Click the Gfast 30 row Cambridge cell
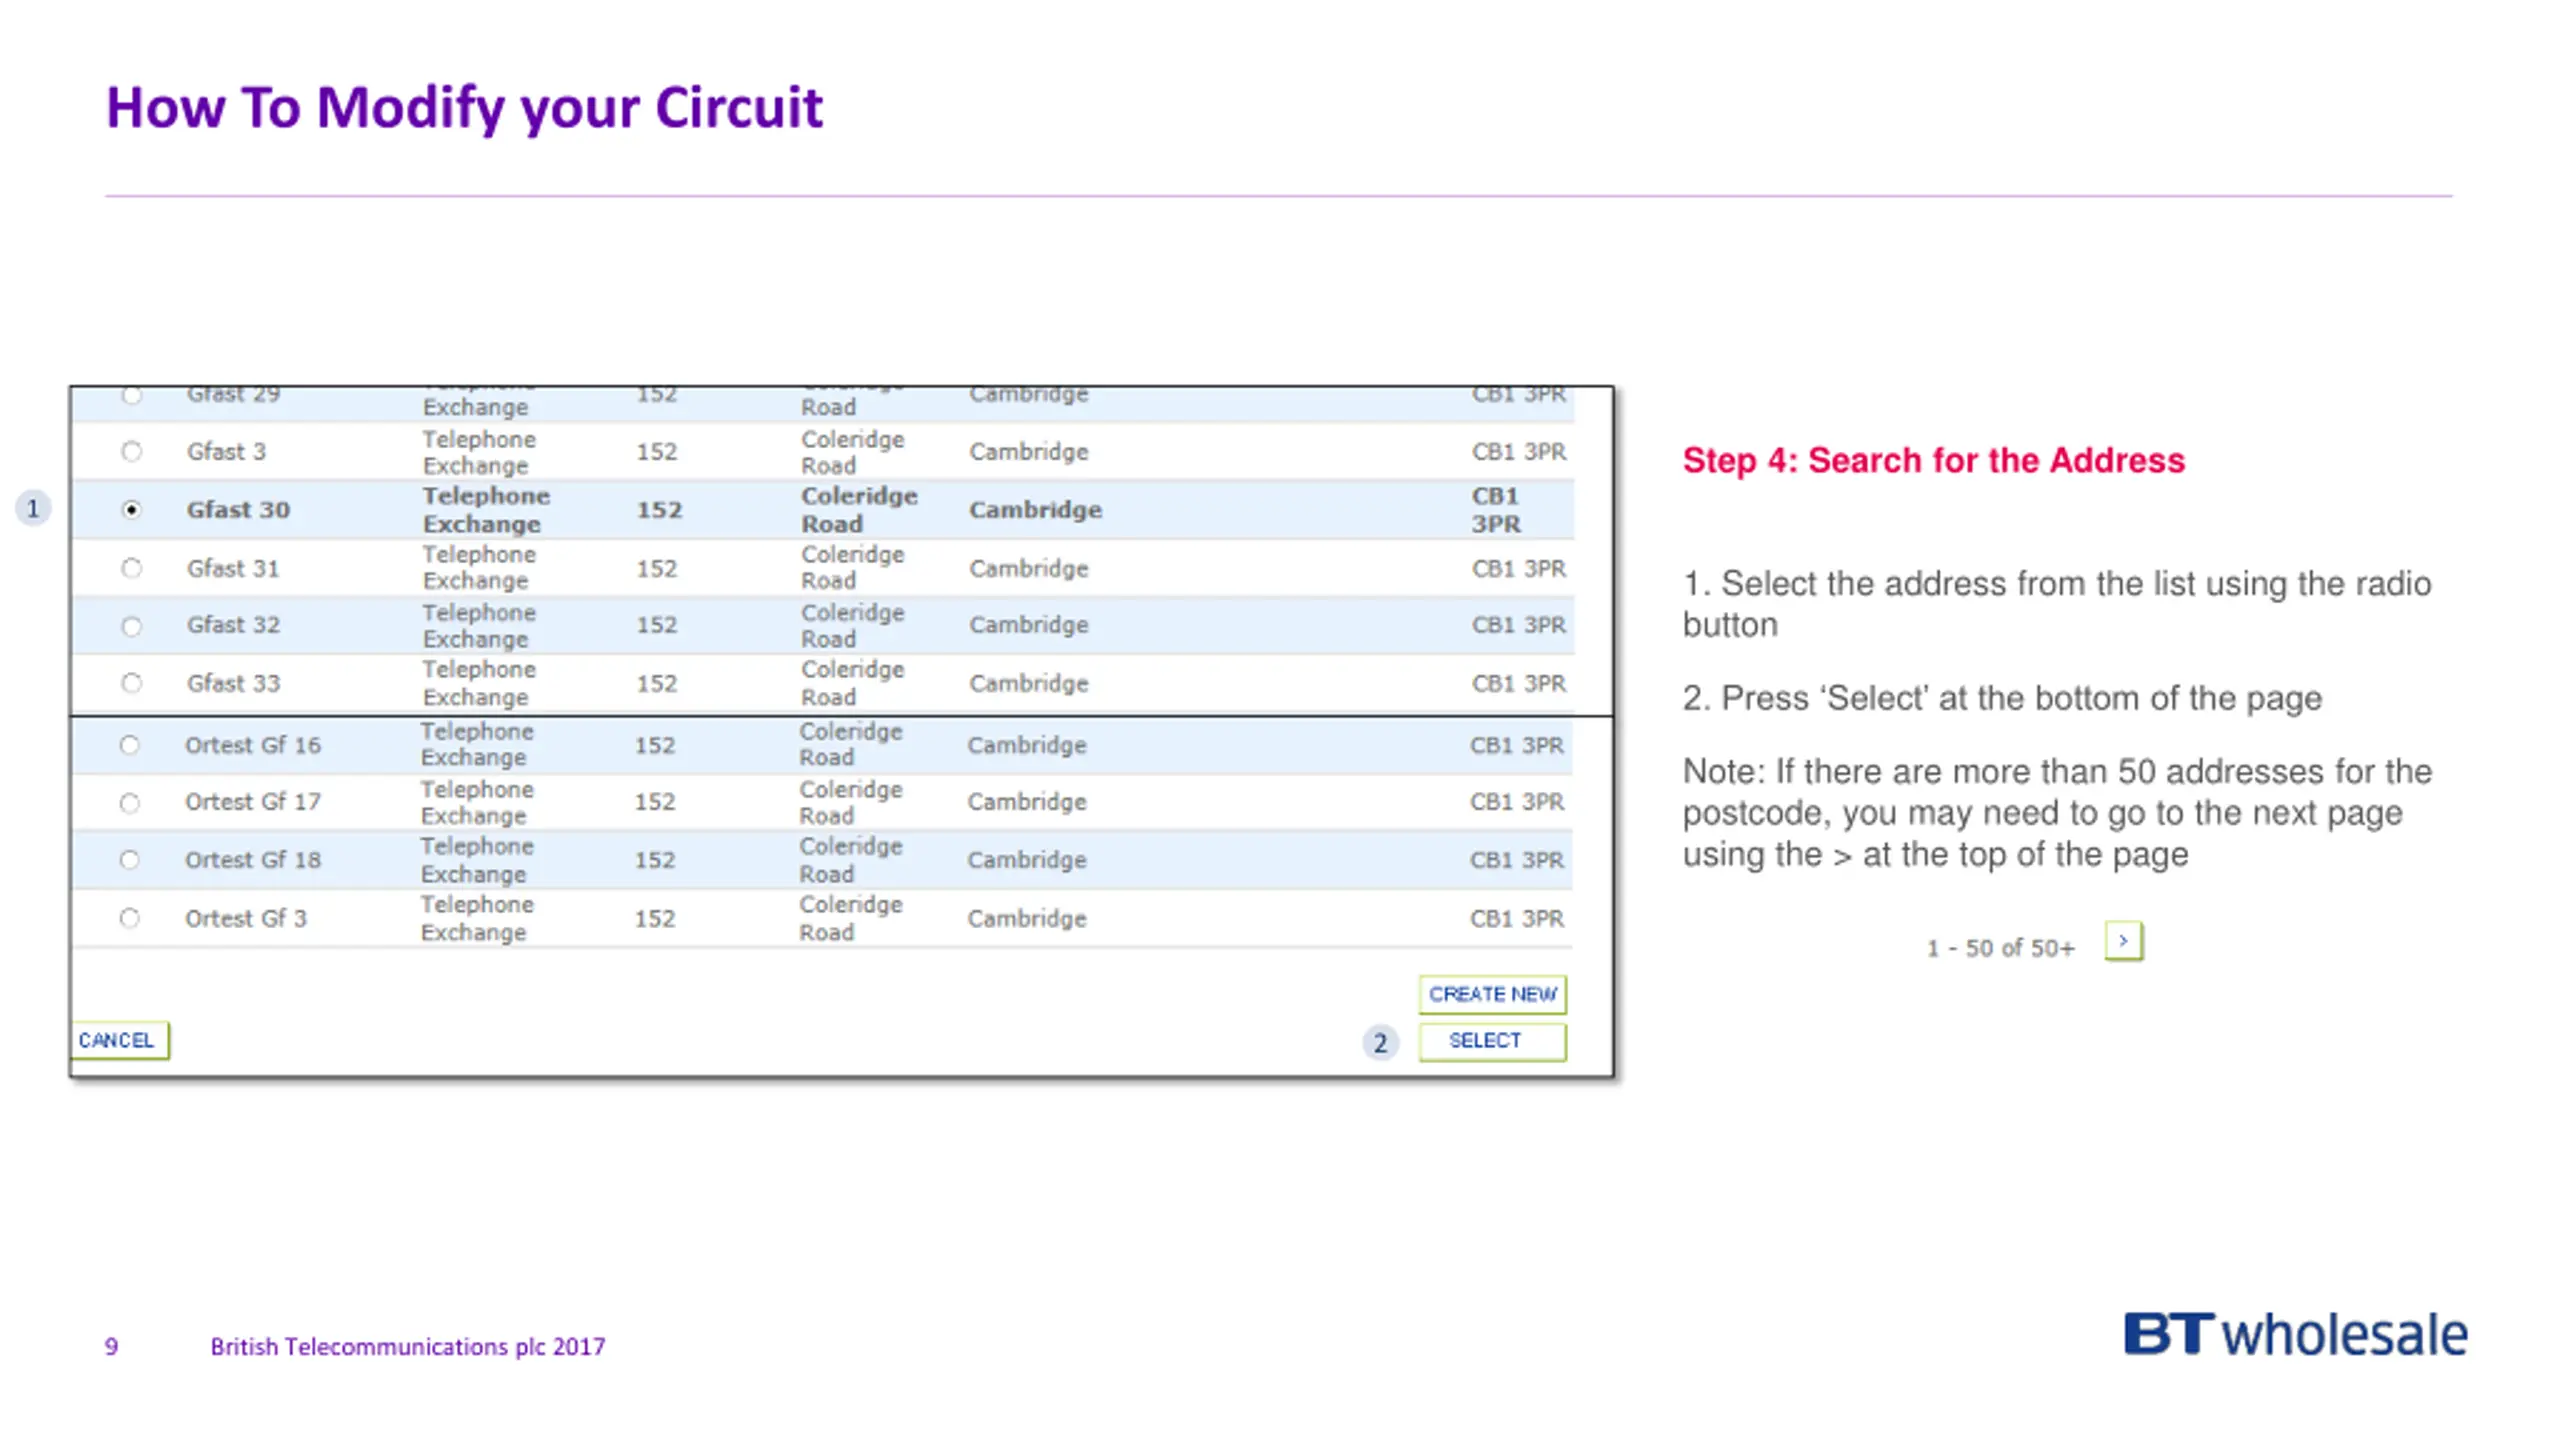 (1035, 510)
